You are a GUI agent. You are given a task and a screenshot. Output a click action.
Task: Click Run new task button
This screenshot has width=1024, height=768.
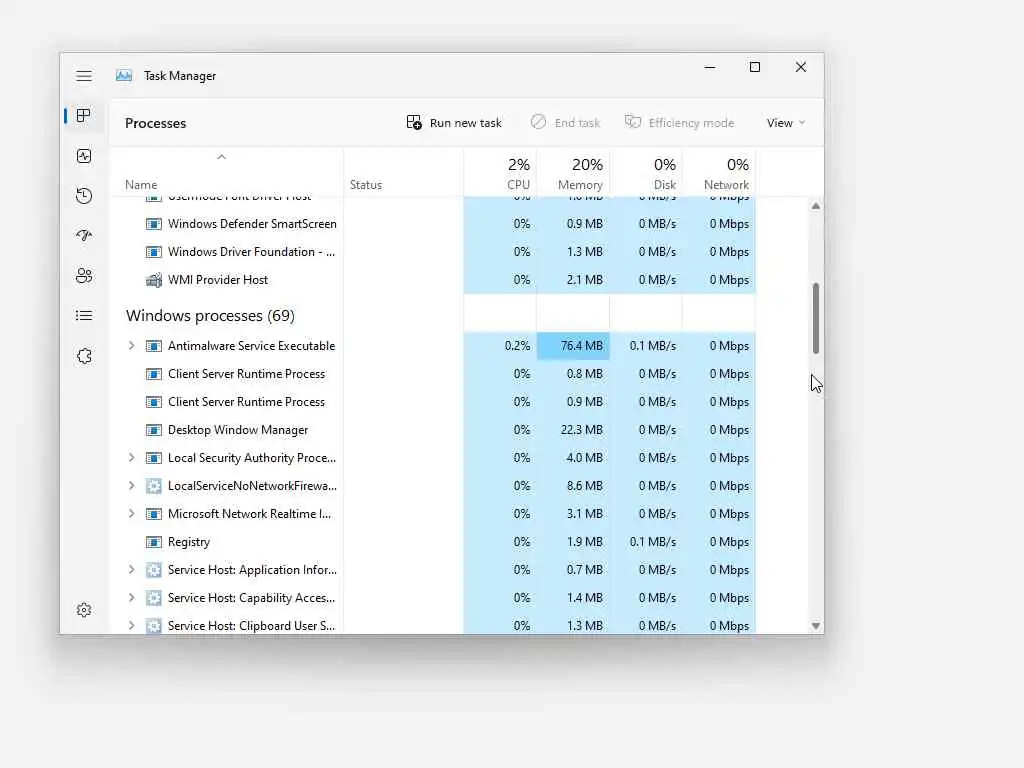coord(454,123)
